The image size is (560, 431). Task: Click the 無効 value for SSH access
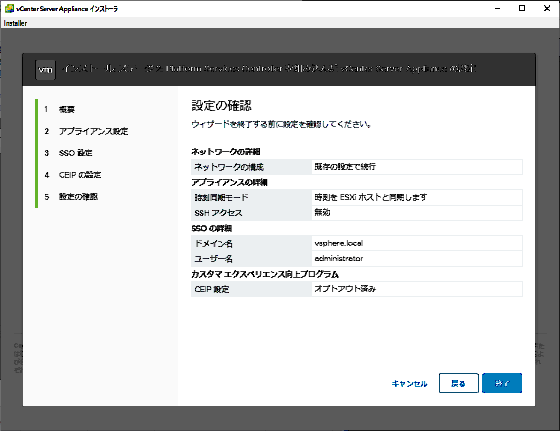pyautogui.click(x=322, y=212)
